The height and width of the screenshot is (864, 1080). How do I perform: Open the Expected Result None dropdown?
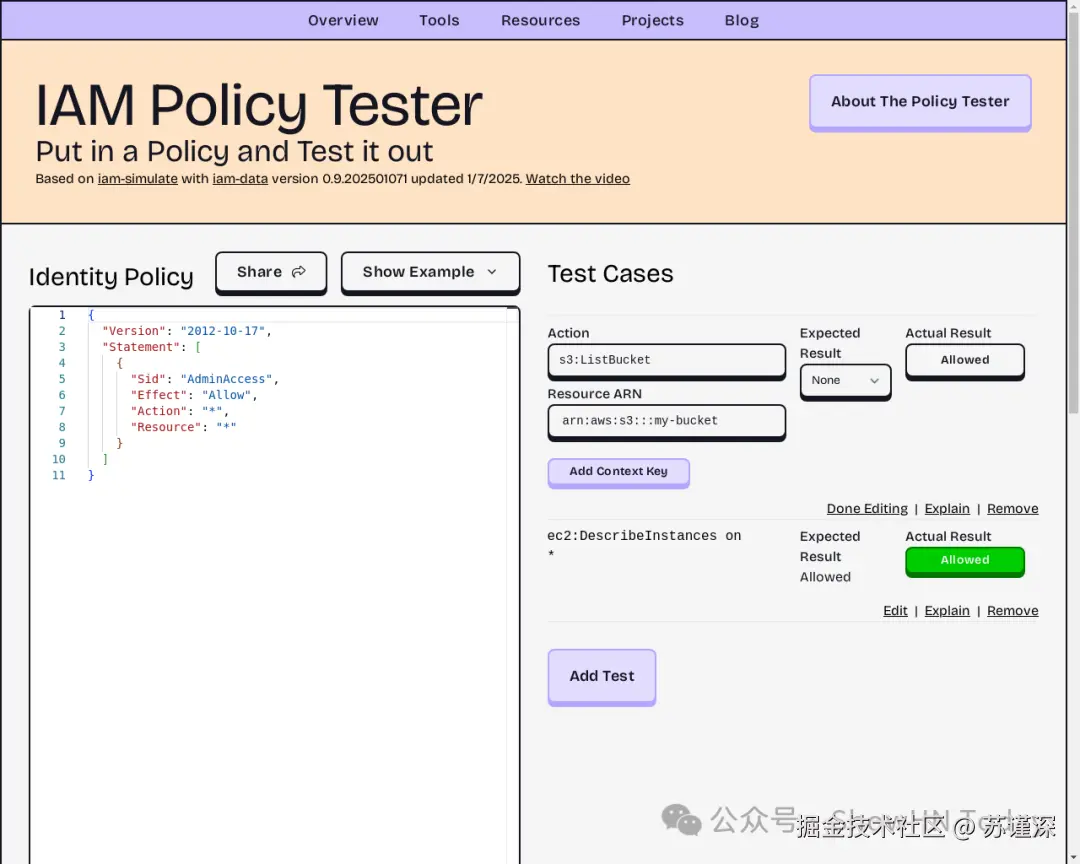click(x=845, y=381)
